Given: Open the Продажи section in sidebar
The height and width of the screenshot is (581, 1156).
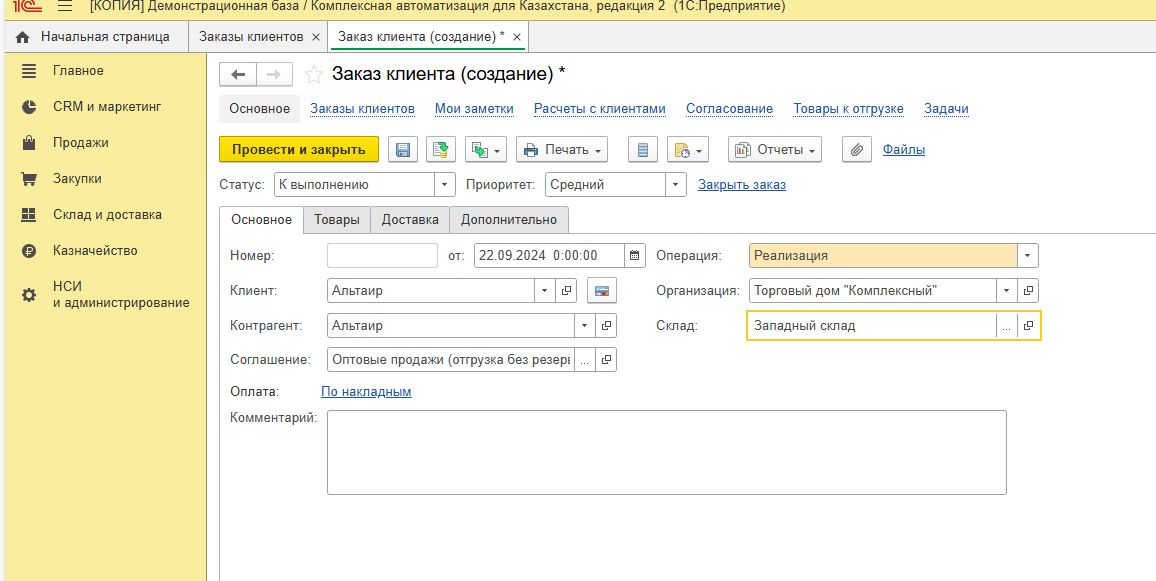Looking at the screenshot, I should [80, 143].
